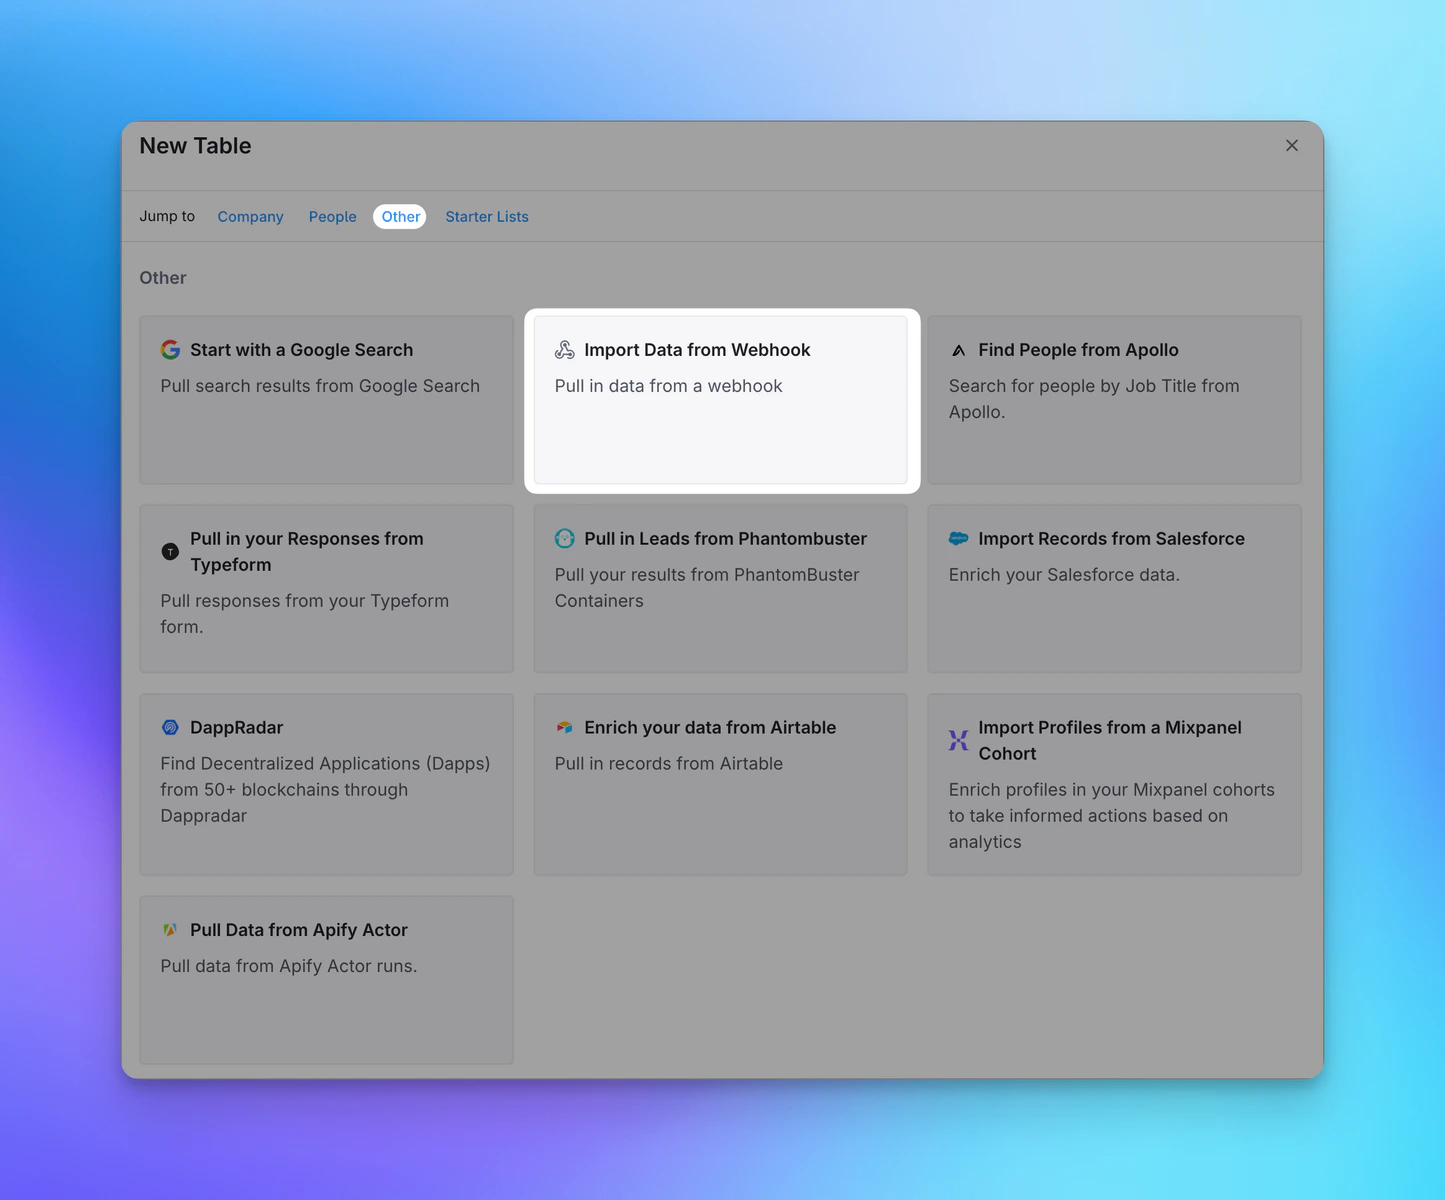Screen dimensions: 1445x1200
Task: Switch to the Company tab
Action: pyautogui.click(x=250, y=216)
